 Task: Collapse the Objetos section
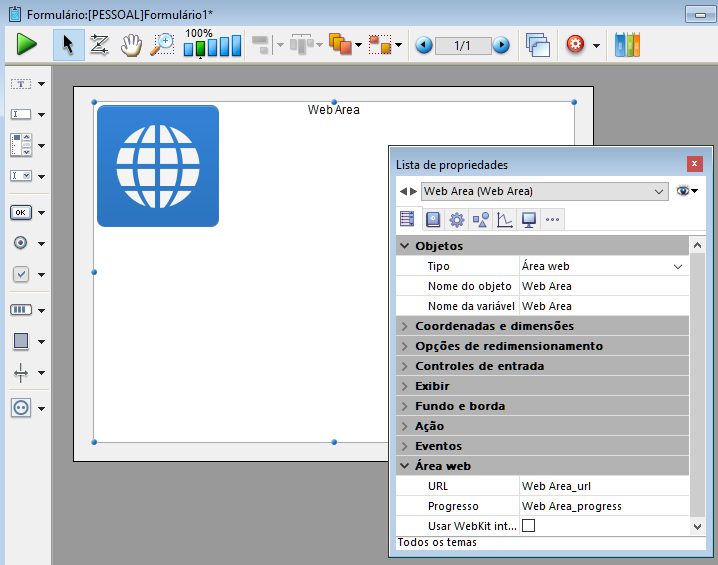(x=405, y=246)
